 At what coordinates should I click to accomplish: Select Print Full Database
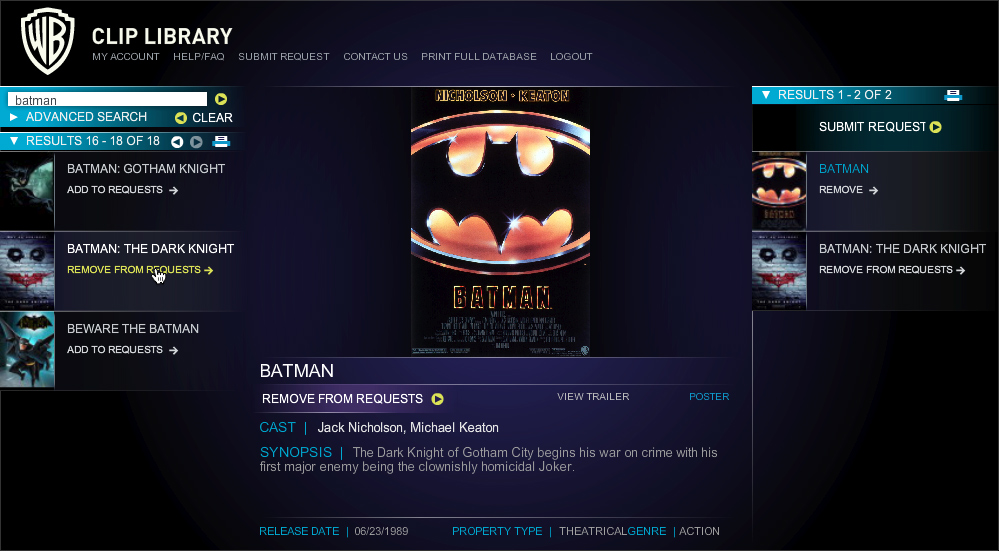(x=478, y=57)
